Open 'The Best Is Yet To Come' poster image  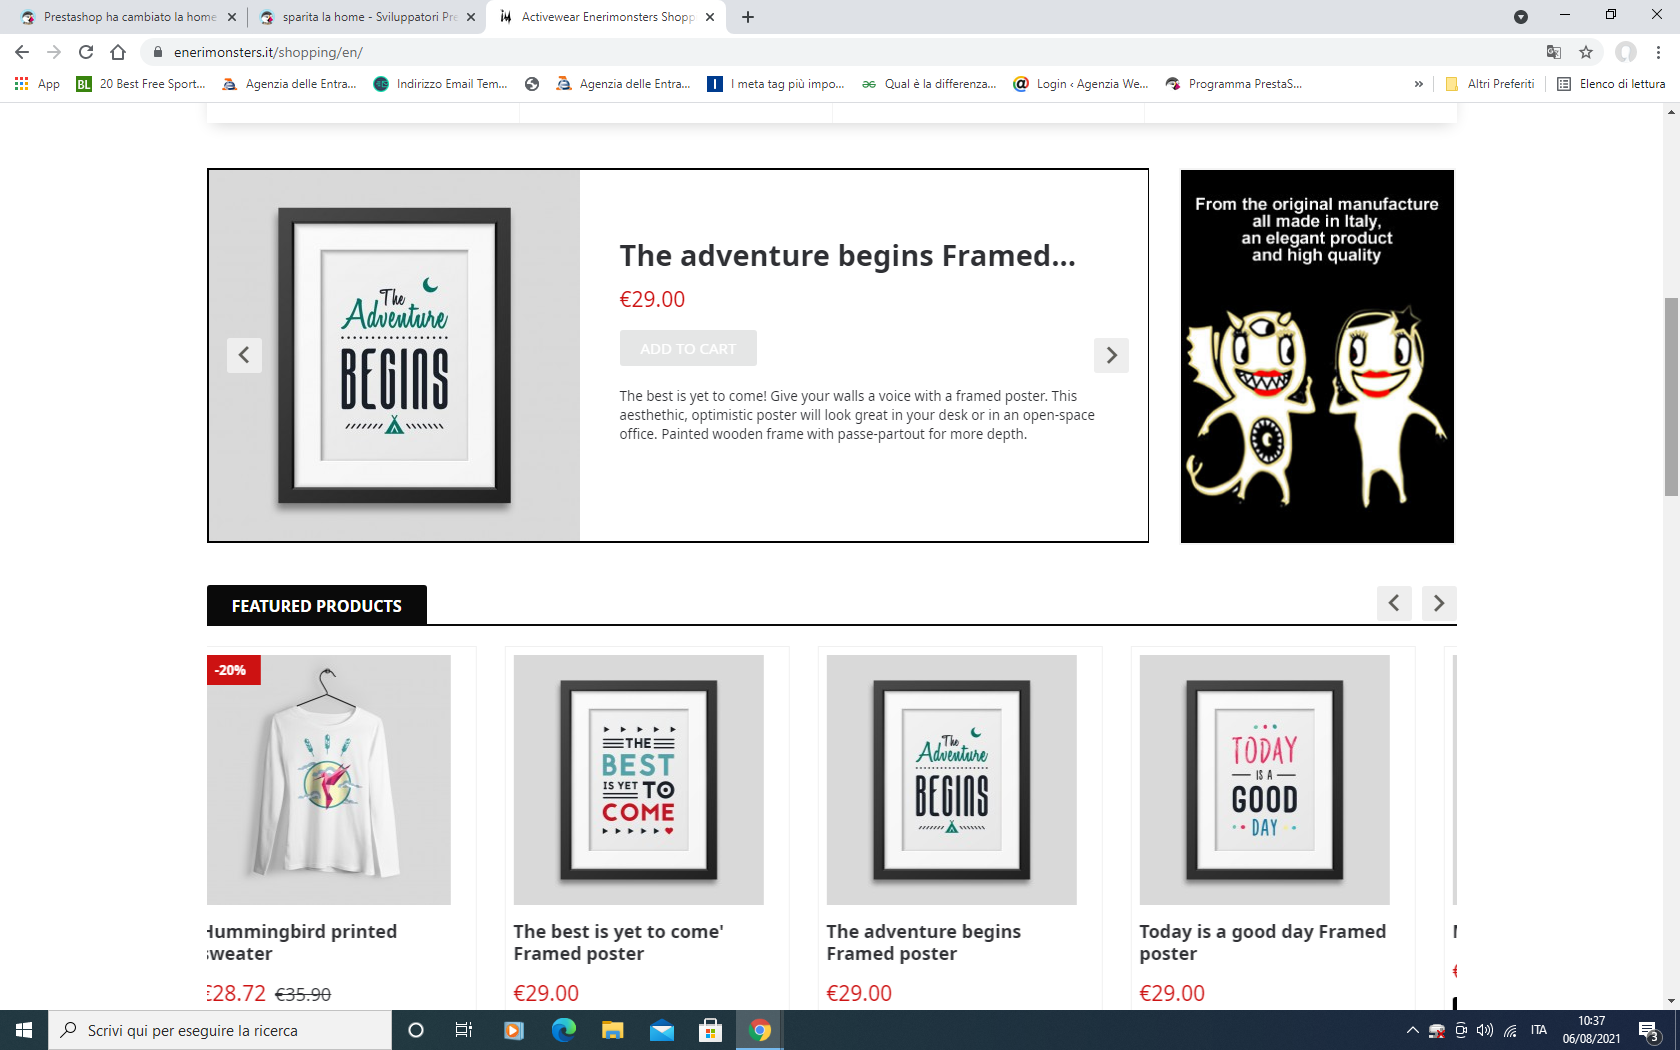click(639, 780)
